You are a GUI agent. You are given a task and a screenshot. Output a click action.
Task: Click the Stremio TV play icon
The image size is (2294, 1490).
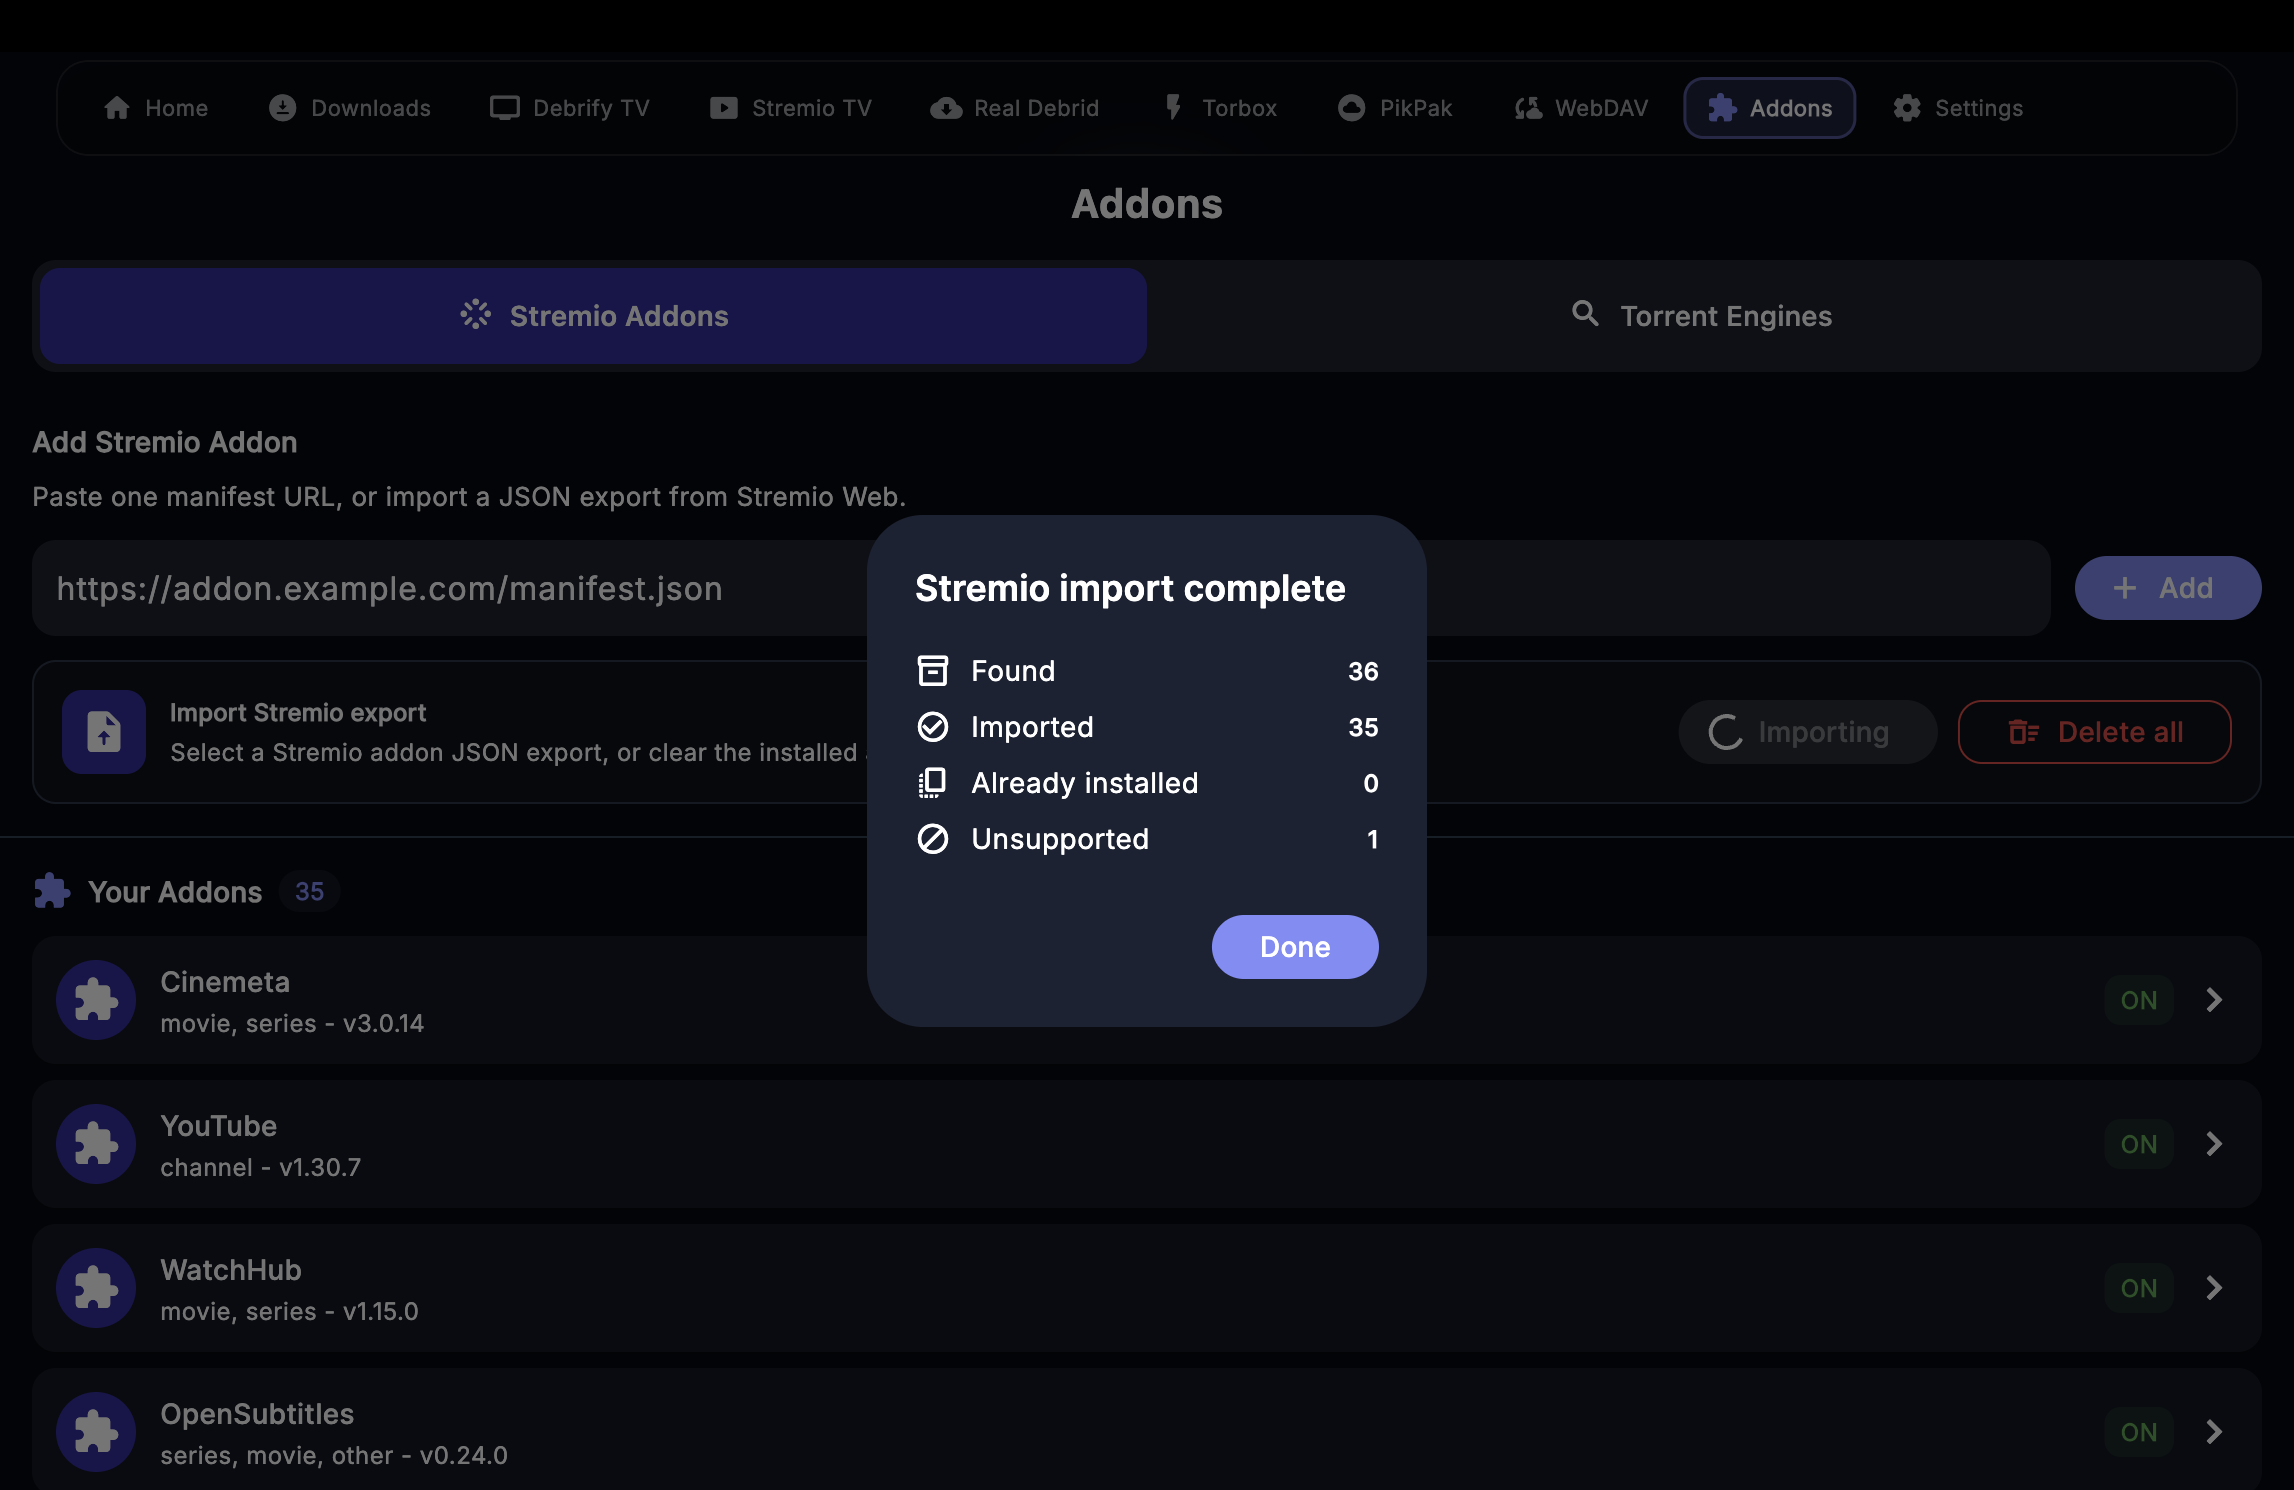tap(724, 108)
